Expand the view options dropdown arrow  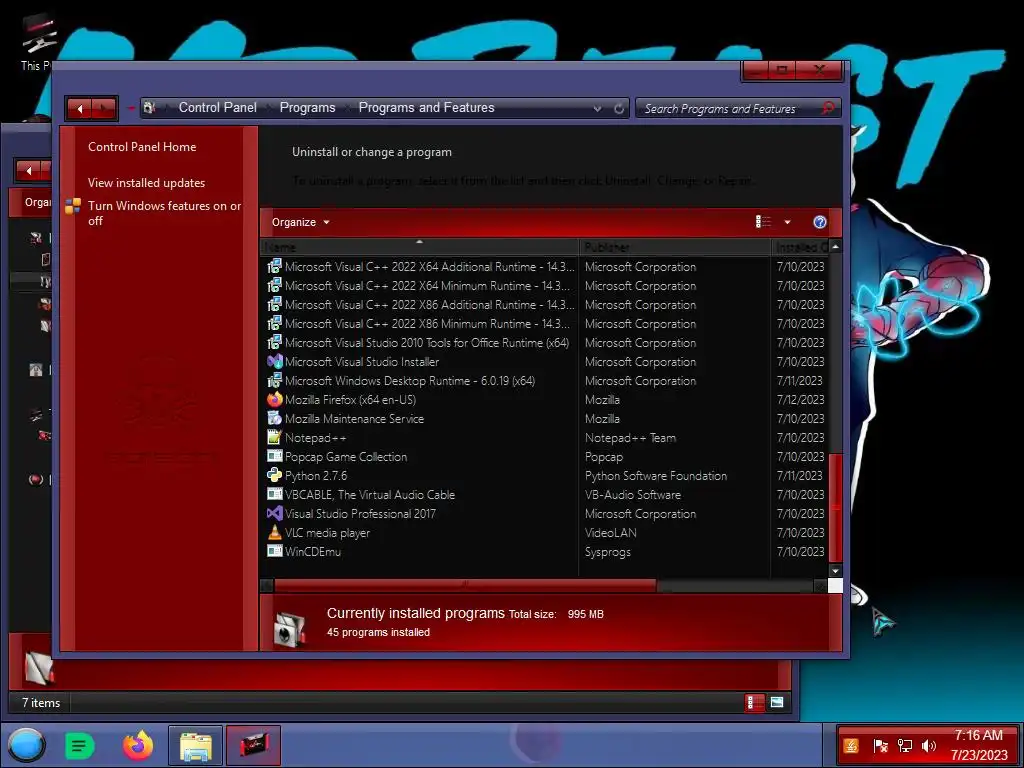(x=787, y=222)
